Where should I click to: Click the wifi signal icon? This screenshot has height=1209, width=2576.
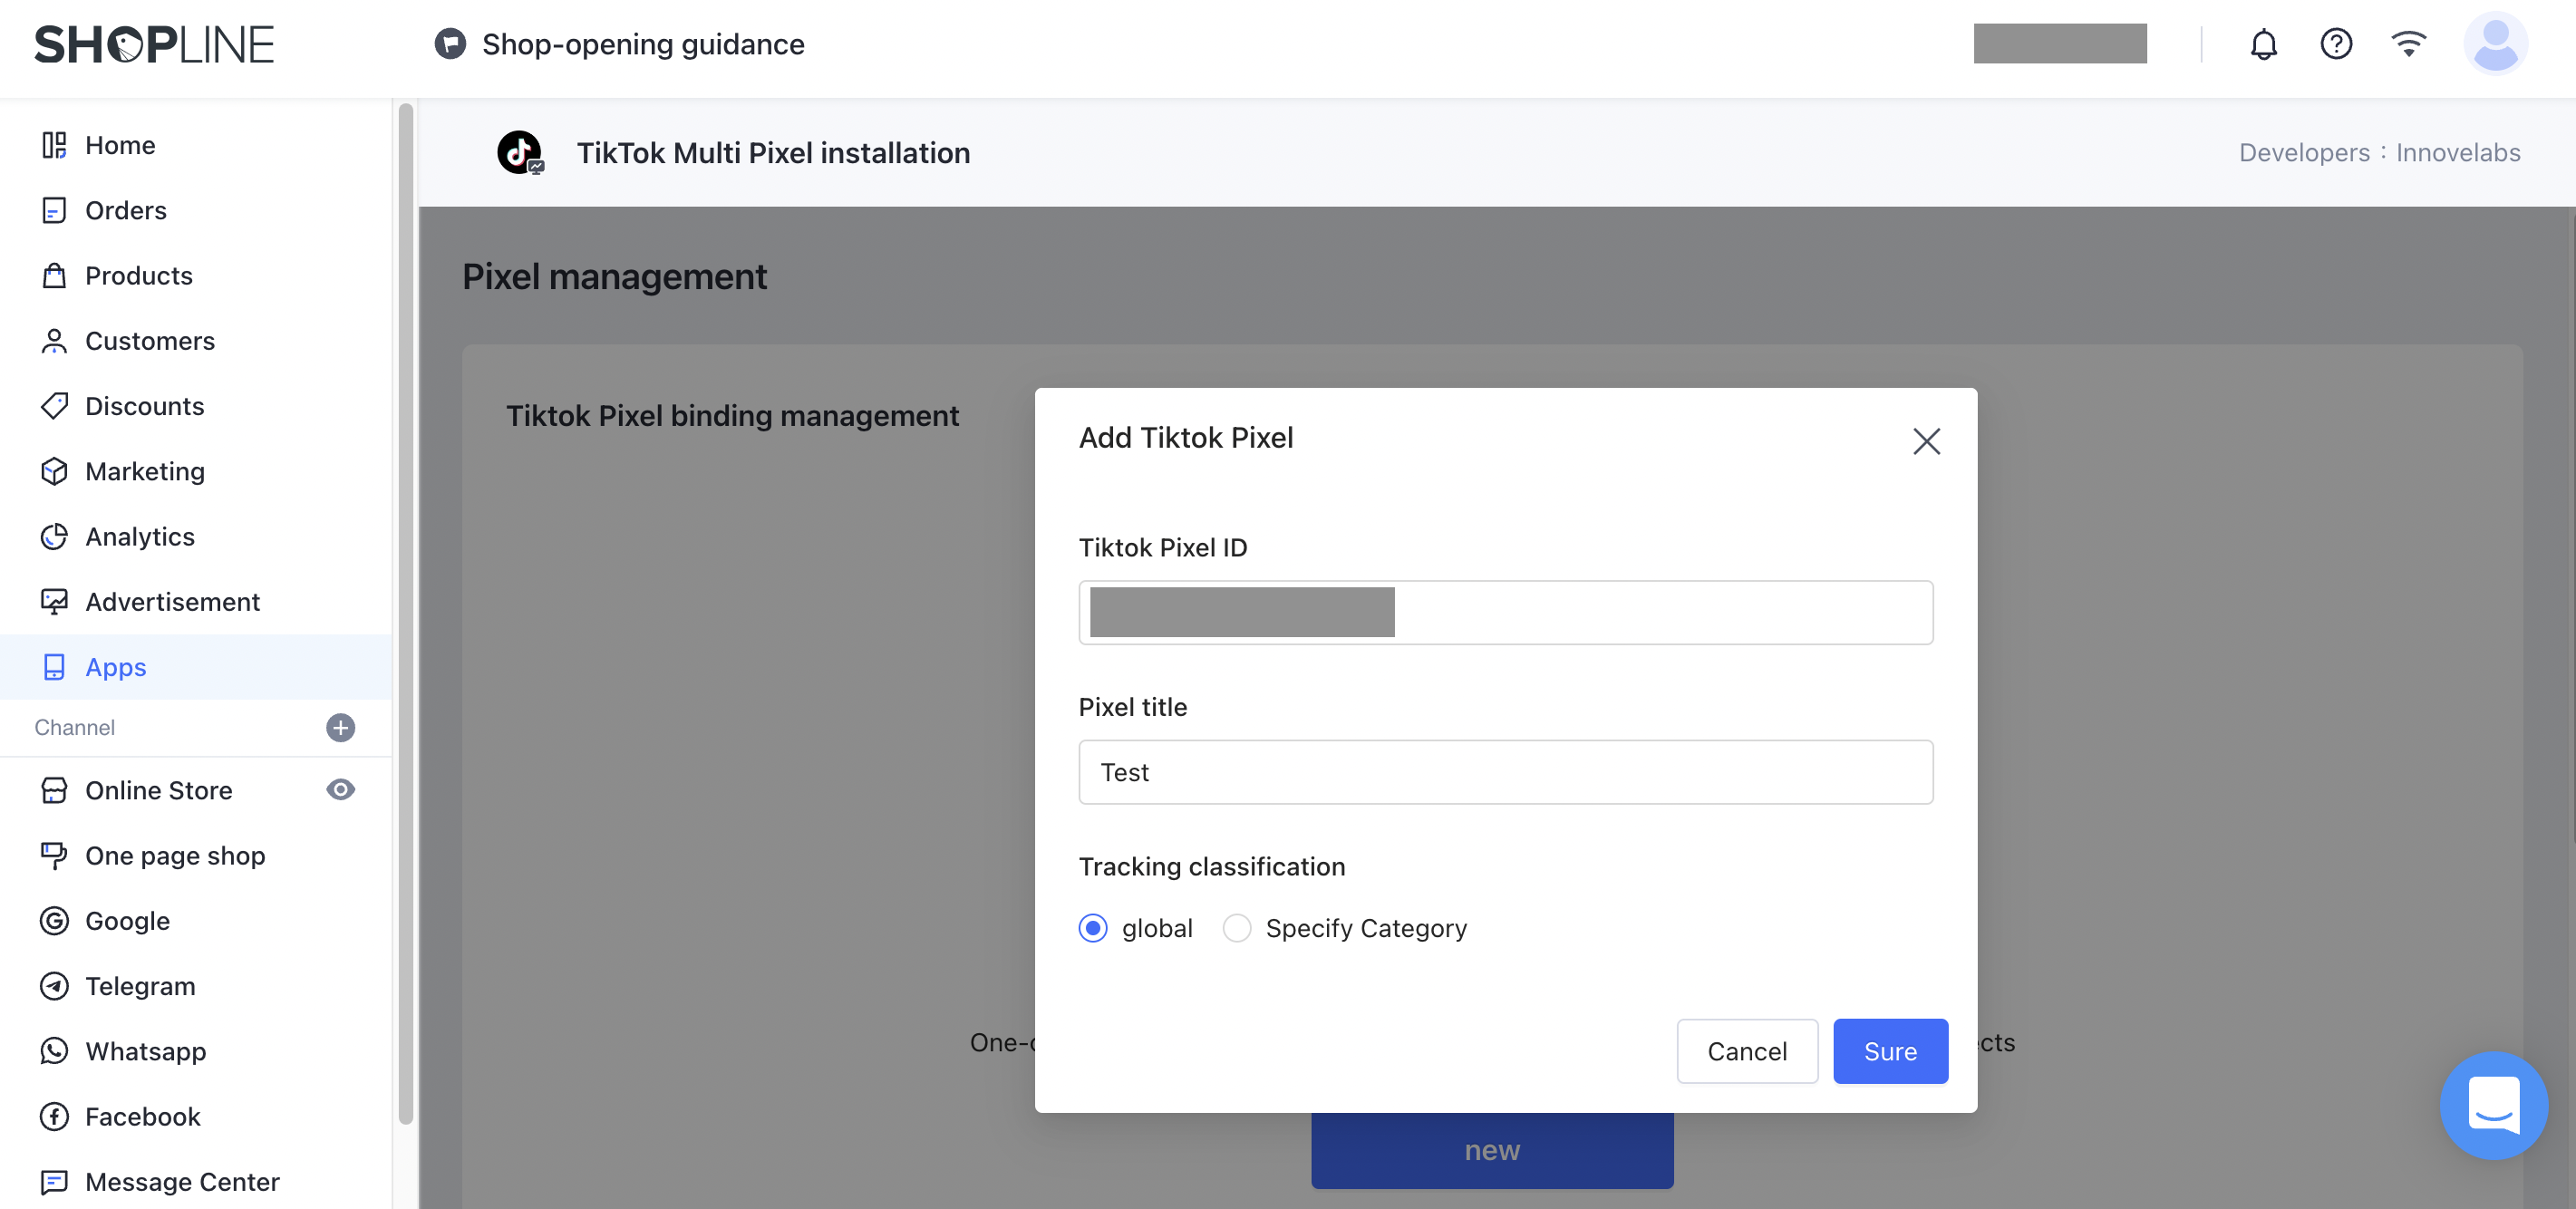pos(2408,44)
